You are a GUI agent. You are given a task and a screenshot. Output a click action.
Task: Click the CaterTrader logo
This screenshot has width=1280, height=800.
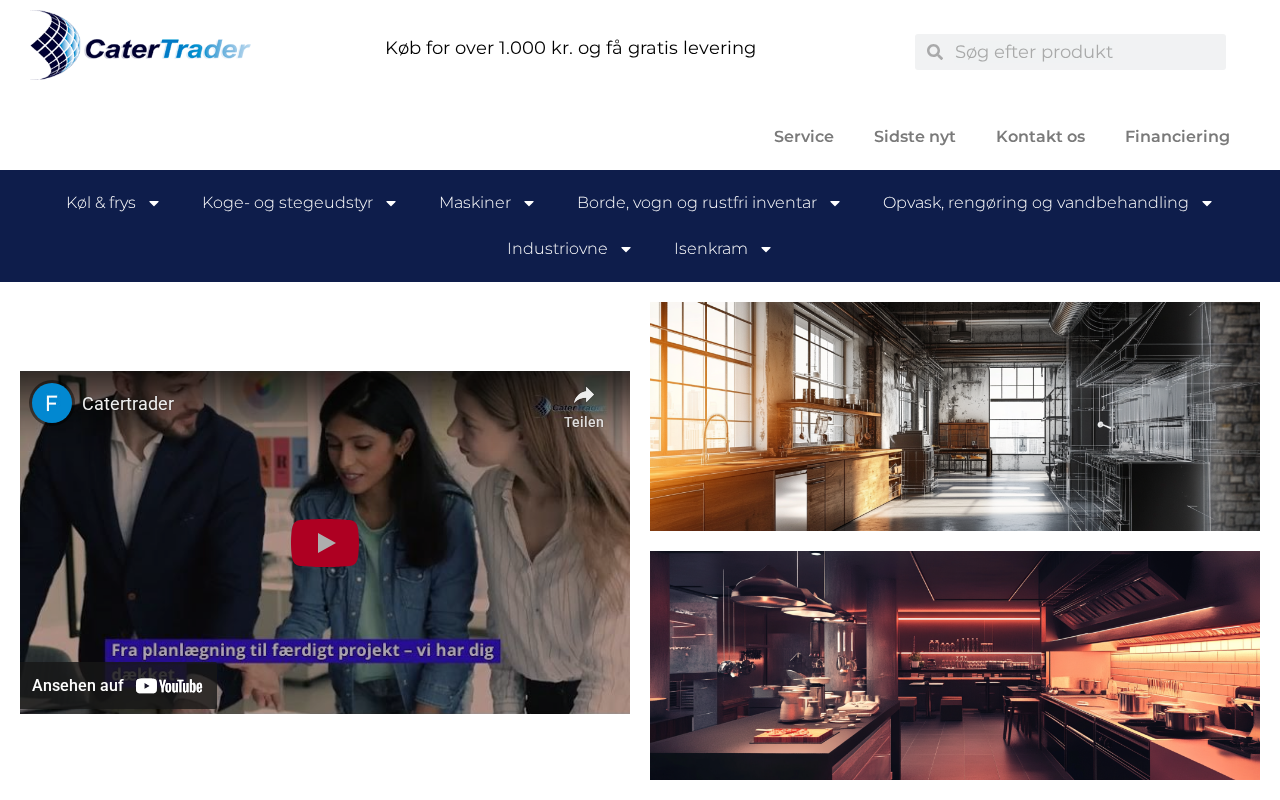(140, 46)
